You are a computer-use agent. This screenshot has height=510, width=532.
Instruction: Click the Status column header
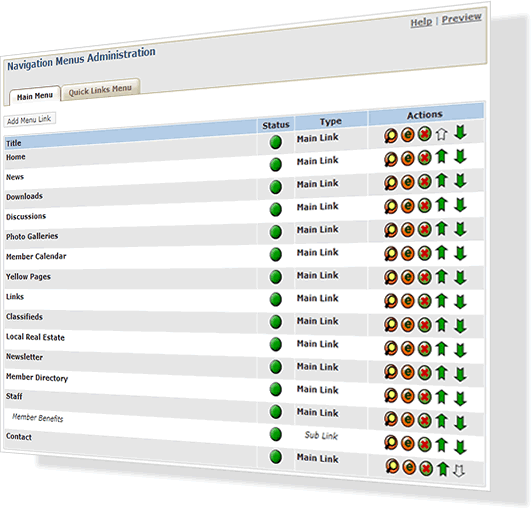(276, 125)
